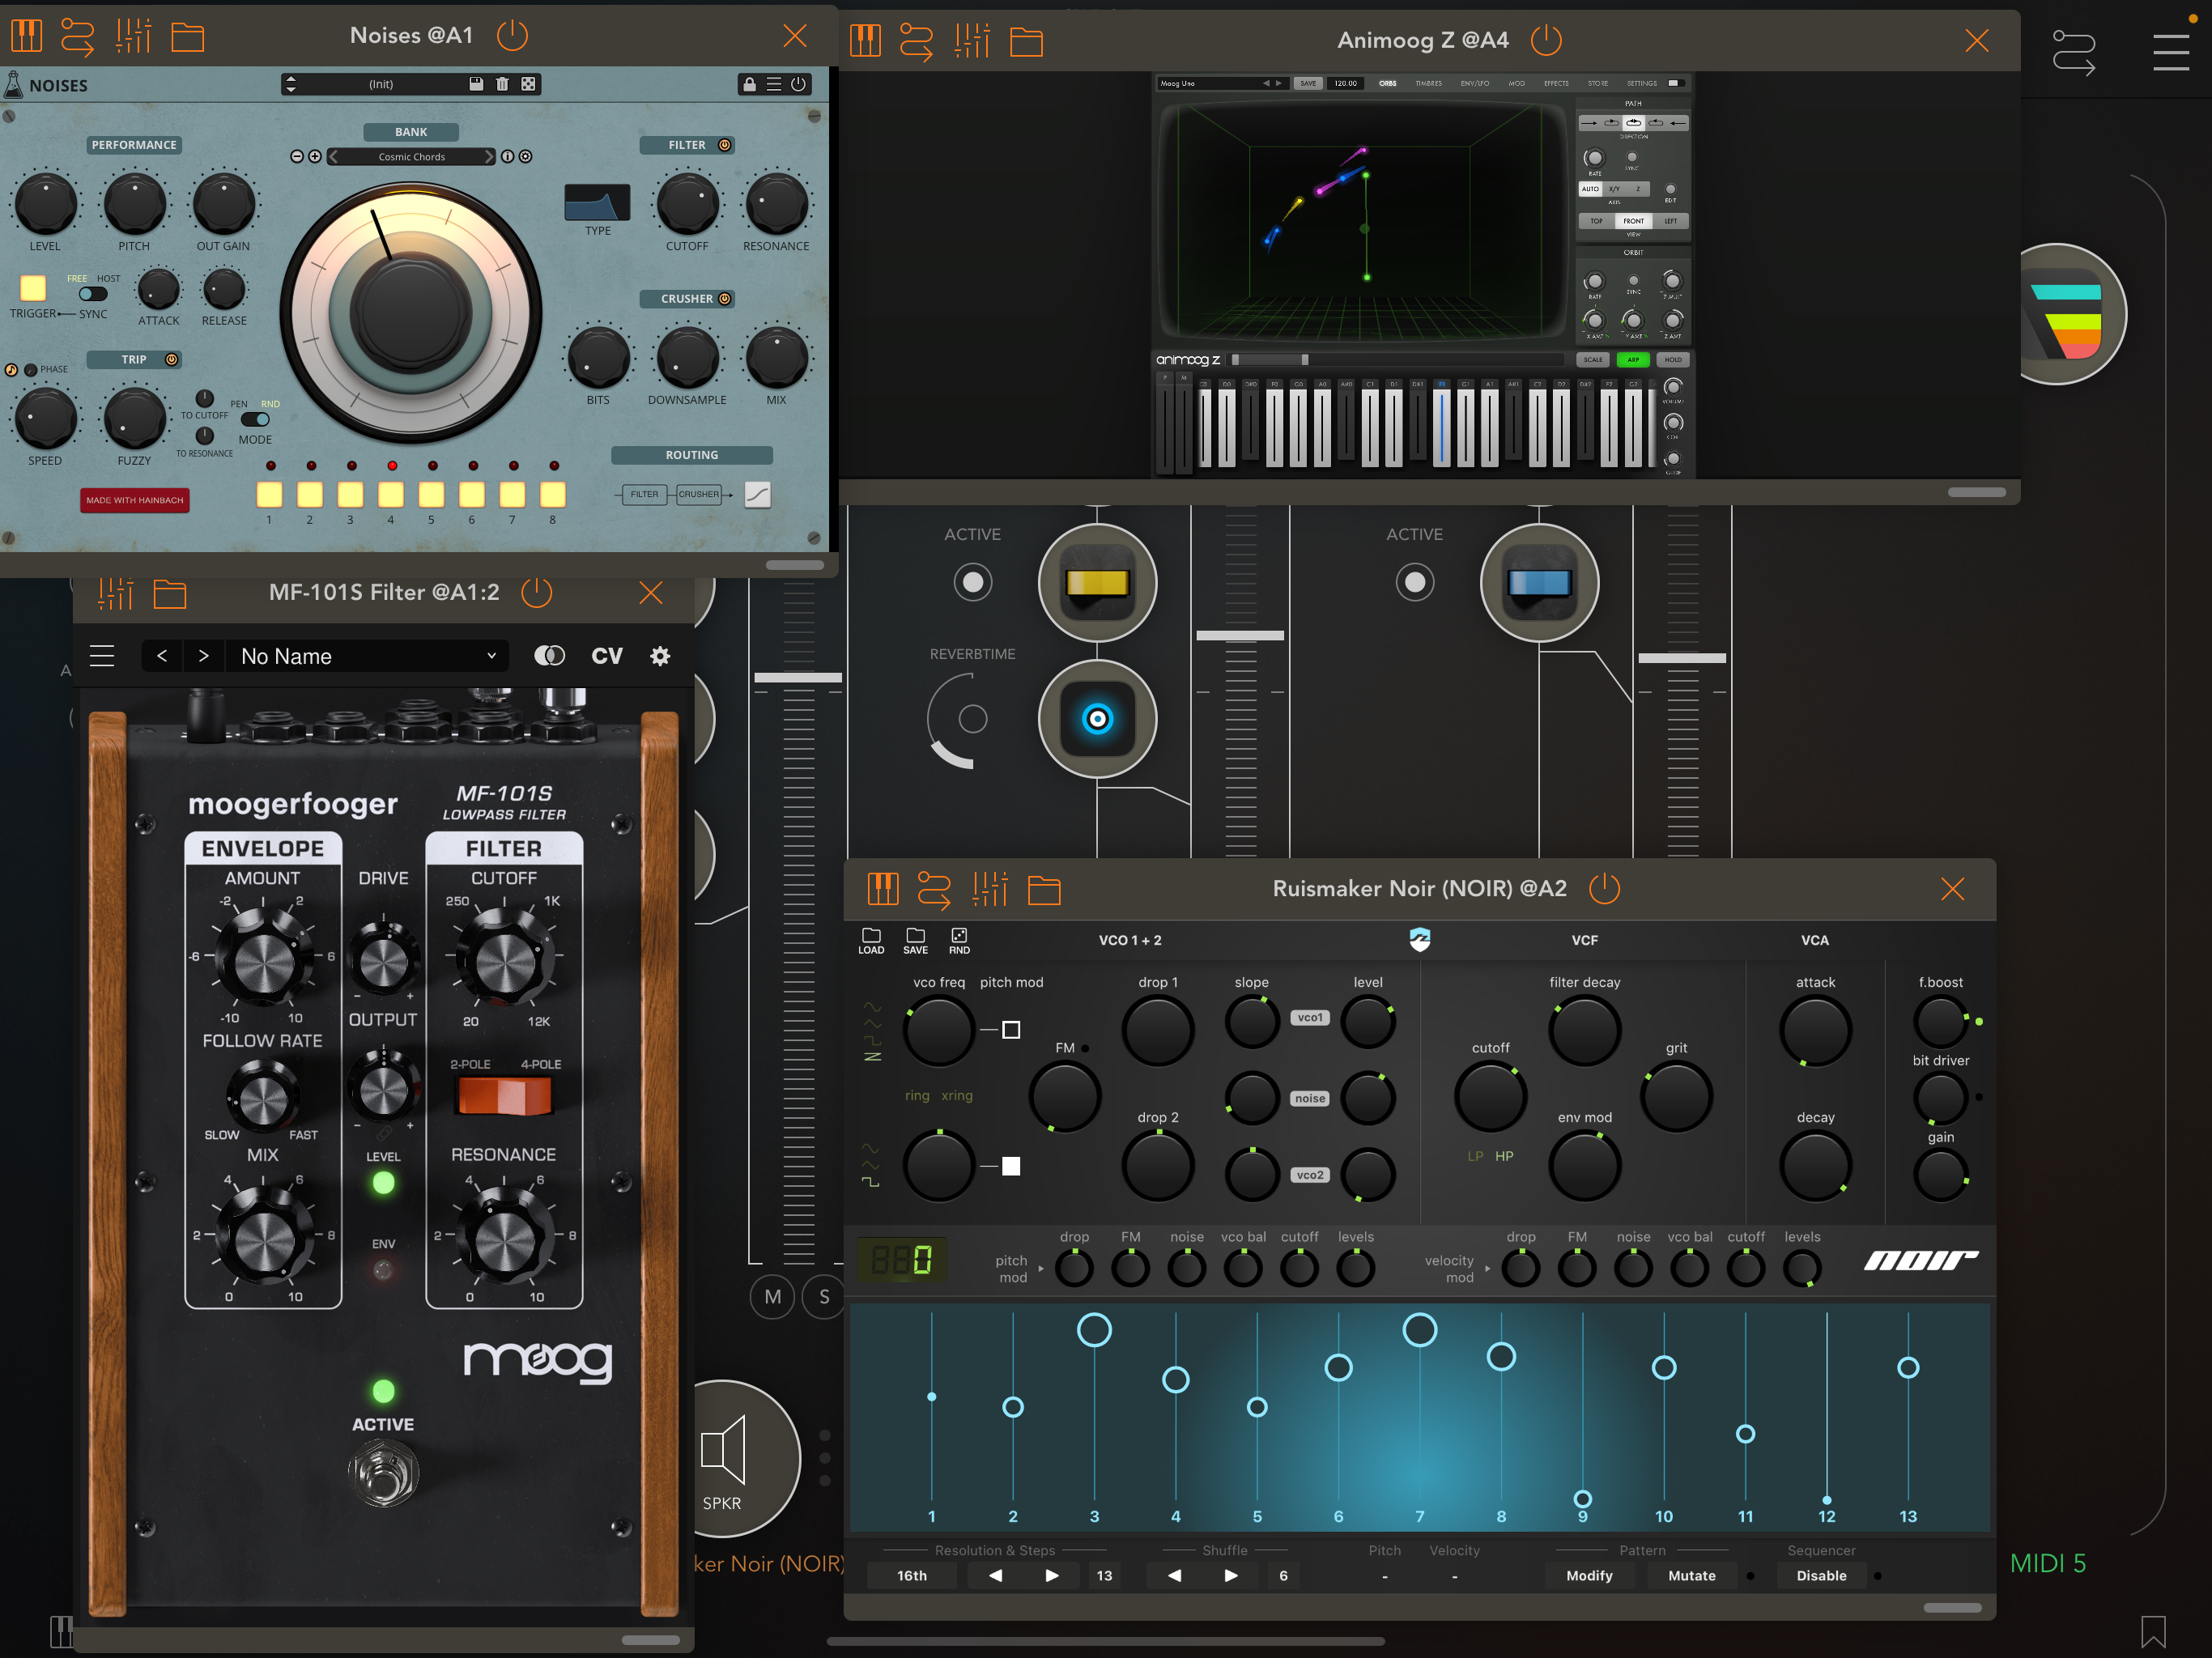Screen dimensions: 2212x1658
Task: Open routing icon in Animoog Z titlebar
Action: point(916,41)
